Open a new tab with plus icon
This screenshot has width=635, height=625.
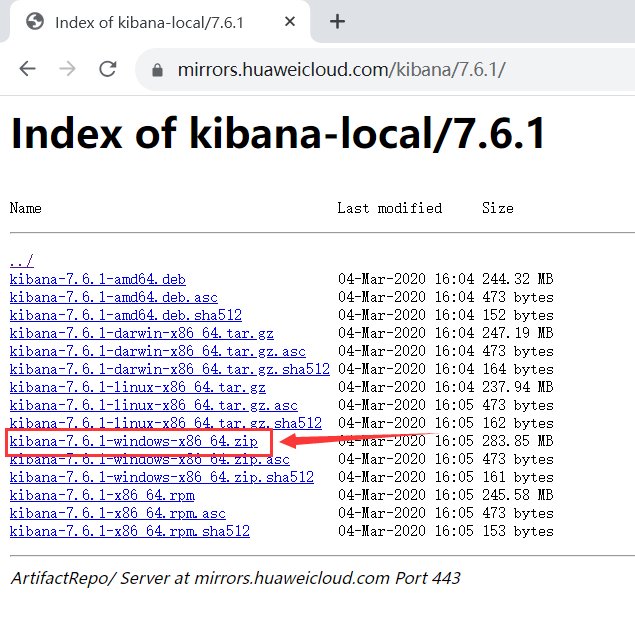tap(337, 21)
